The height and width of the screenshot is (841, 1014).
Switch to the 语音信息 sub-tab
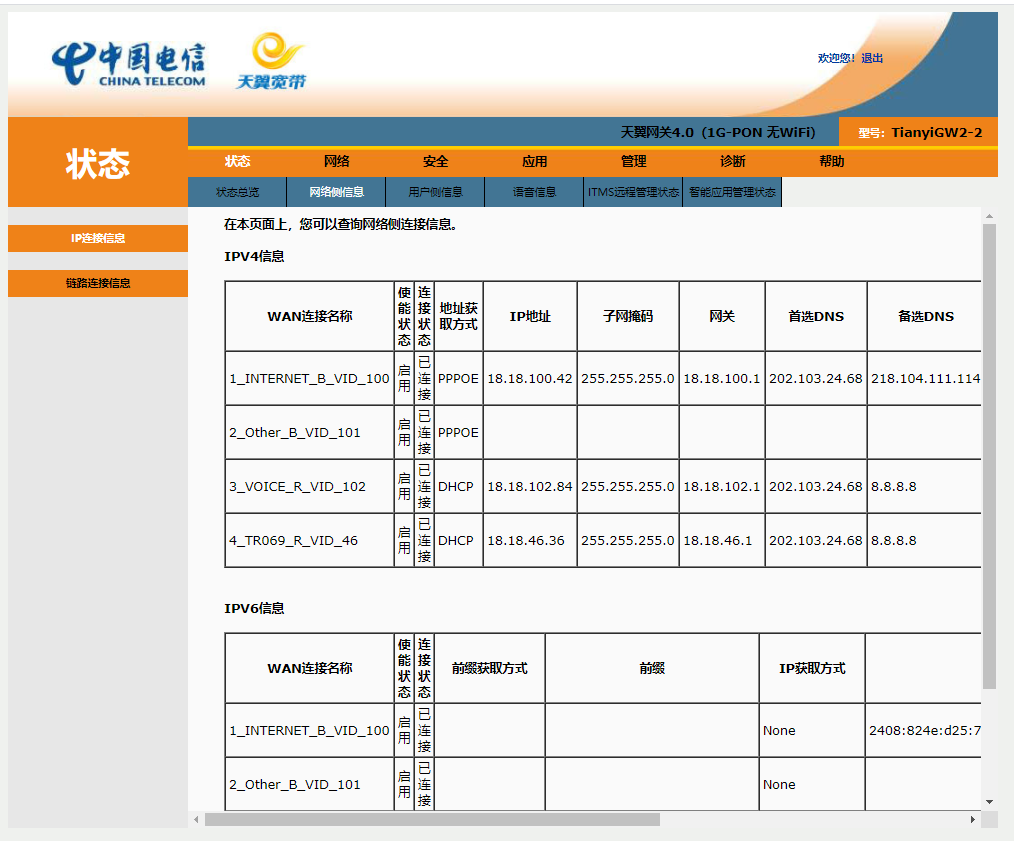point(534,192)
